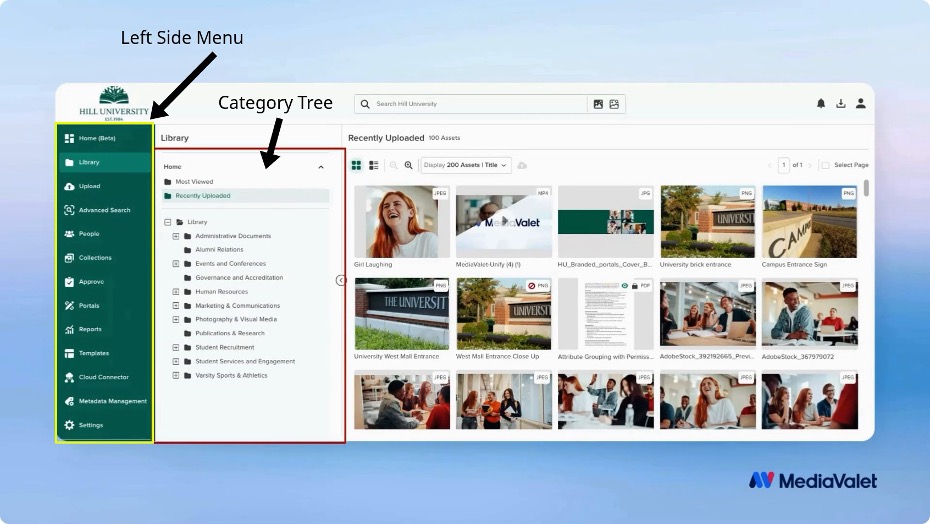This screenshot has height=524, width=930.
Task: Open the Campus Entrance Sign thumbnail
Action: pyautogui.click(x=810, y=221)
